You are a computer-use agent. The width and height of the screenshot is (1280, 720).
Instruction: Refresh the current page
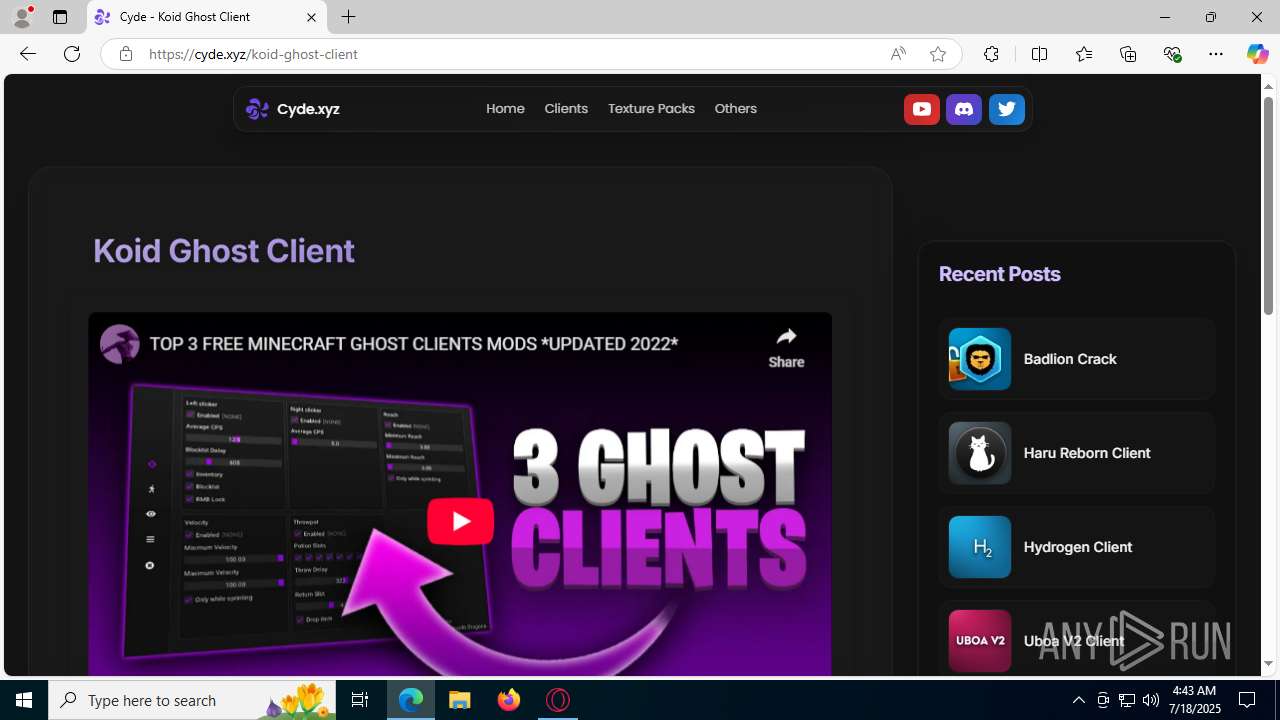coord(72,54)
